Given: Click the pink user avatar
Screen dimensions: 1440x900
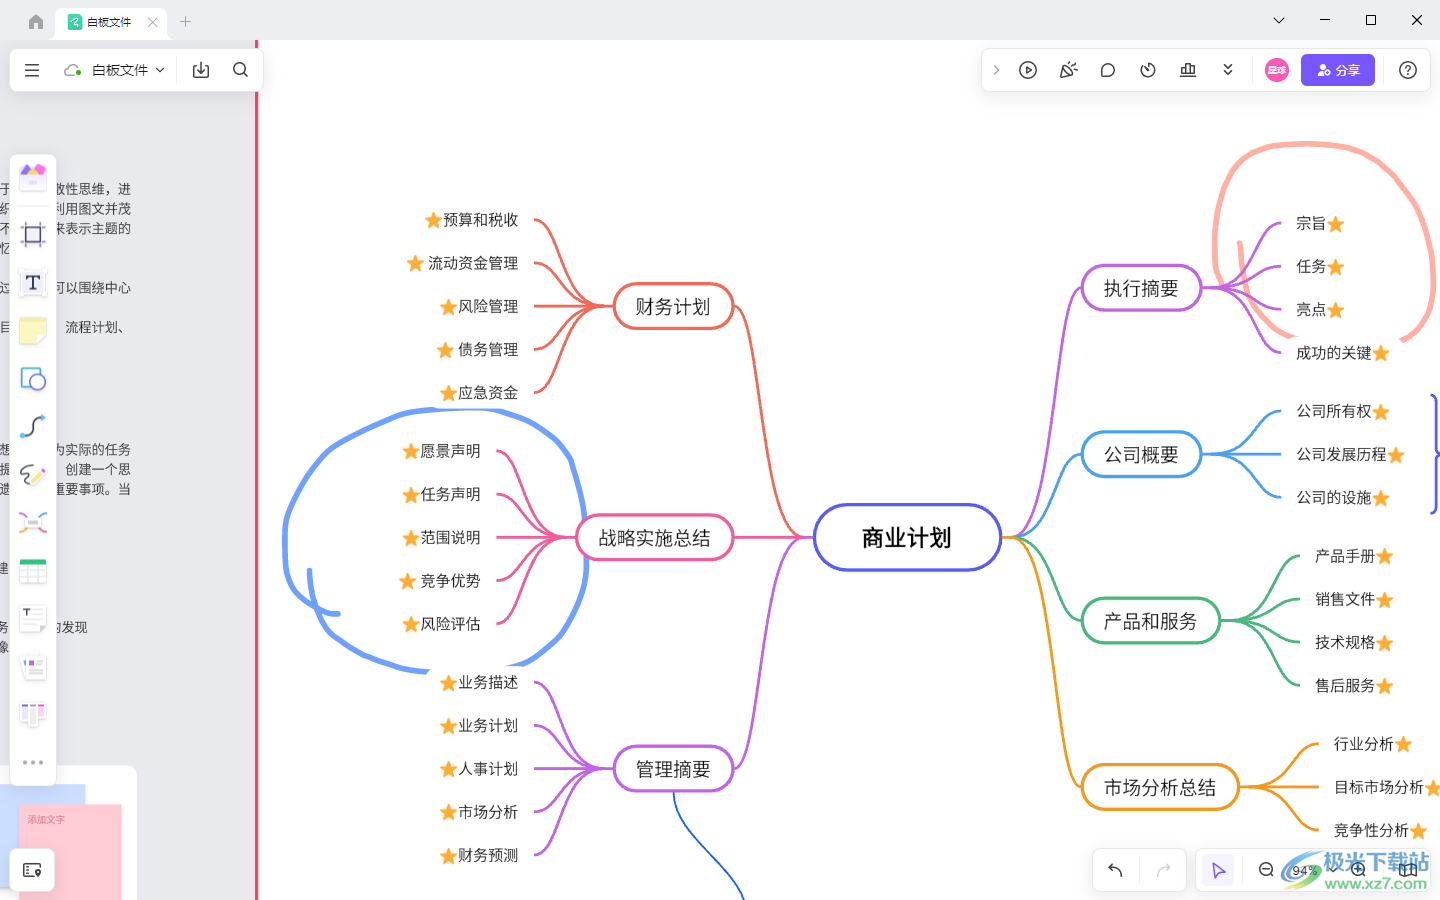Looking at the screenshot, I should pyautogui.click(x=1277, y=70).
